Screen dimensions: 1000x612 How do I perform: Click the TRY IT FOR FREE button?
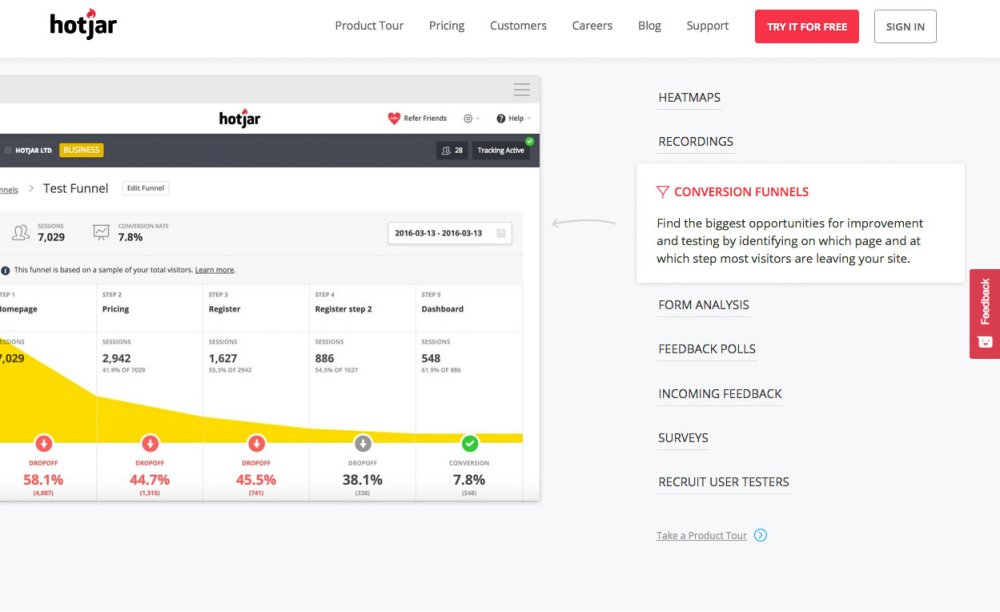pyautogui.click(x=807, y=26)
